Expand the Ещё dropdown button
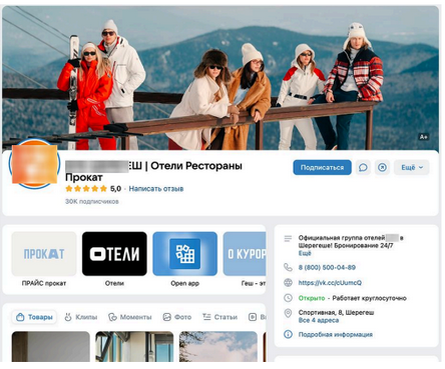 [412, 167]
